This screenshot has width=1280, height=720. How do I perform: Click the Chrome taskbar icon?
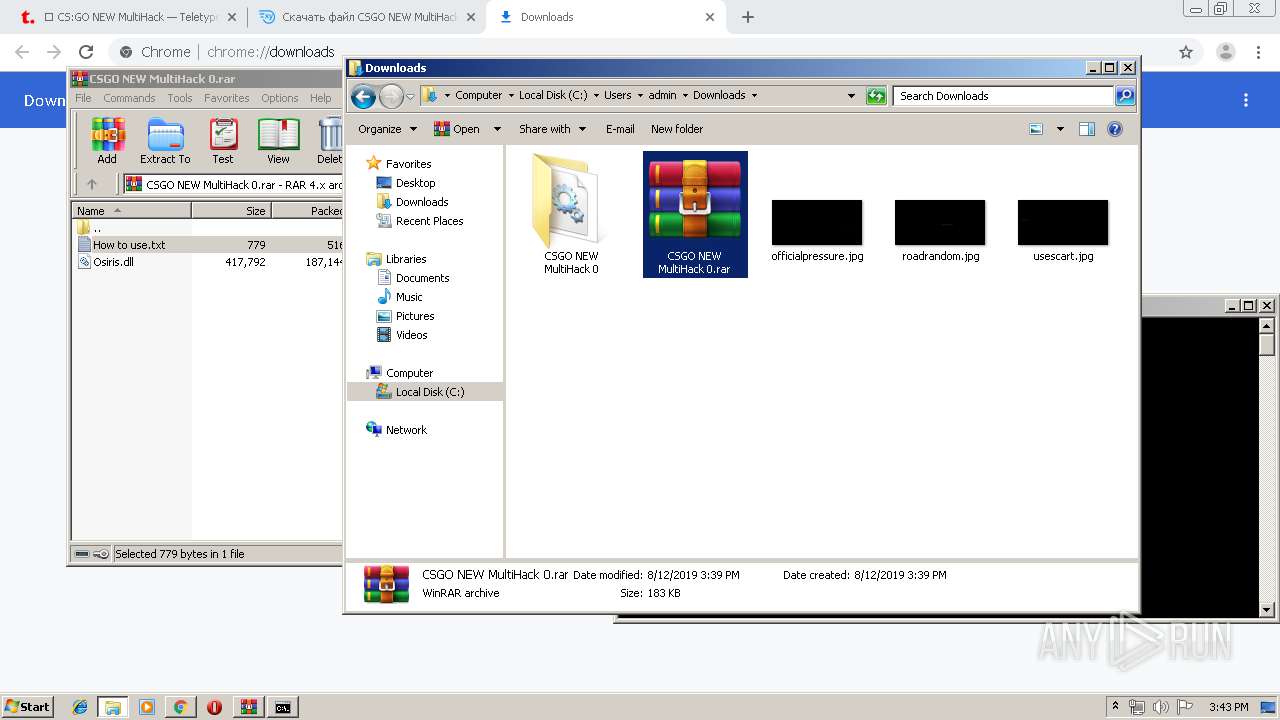[180, 707]
